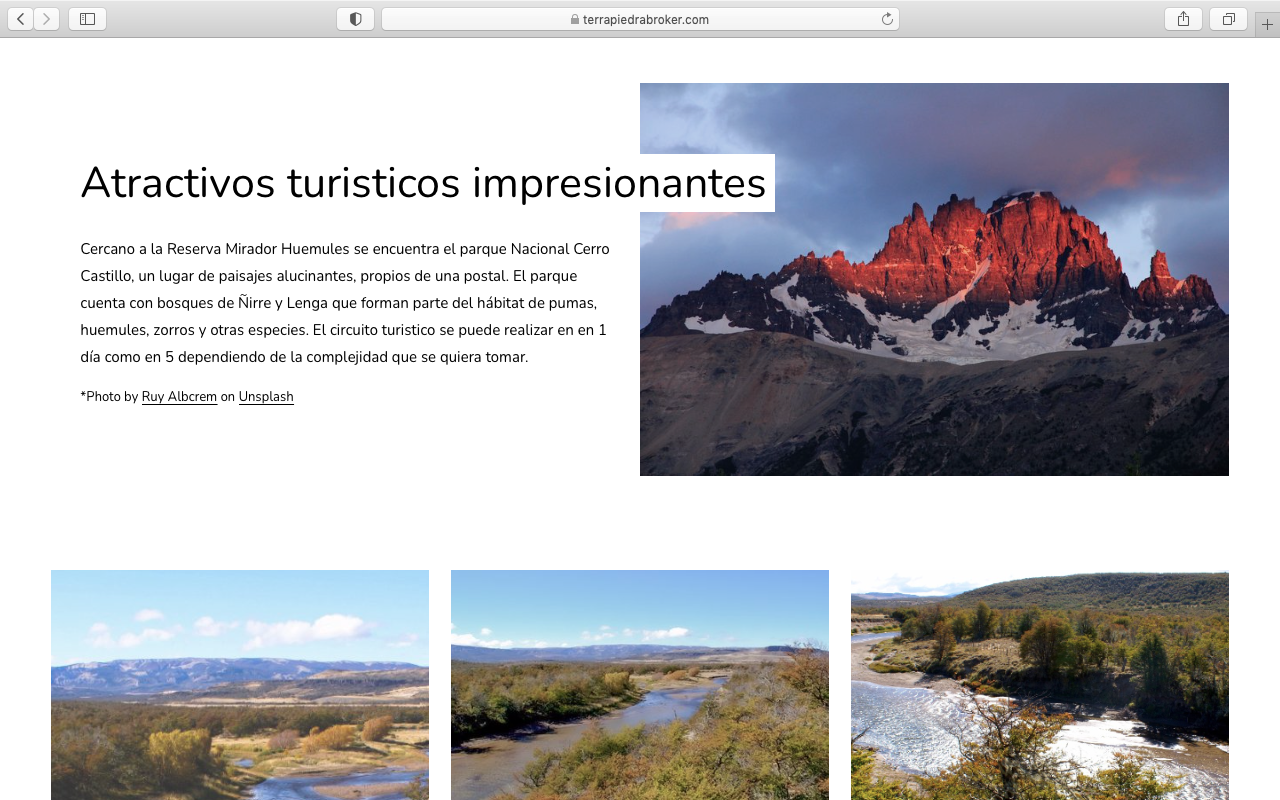Viewport: 1280px width, 800px height.
Task: Open the river rapids photo with autumn trees
Action: point(1040,685)
